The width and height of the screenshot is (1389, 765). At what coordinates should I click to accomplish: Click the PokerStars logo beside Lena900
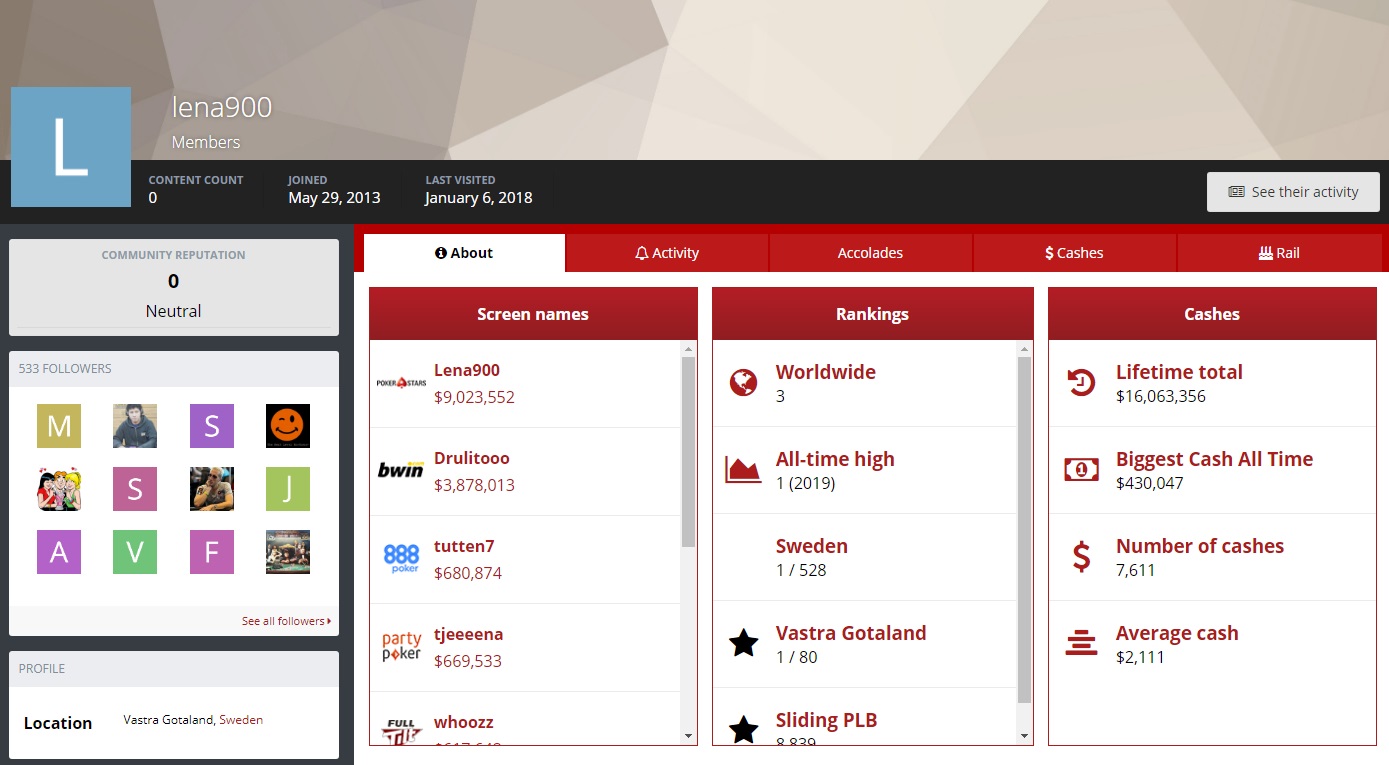(401, 383)
